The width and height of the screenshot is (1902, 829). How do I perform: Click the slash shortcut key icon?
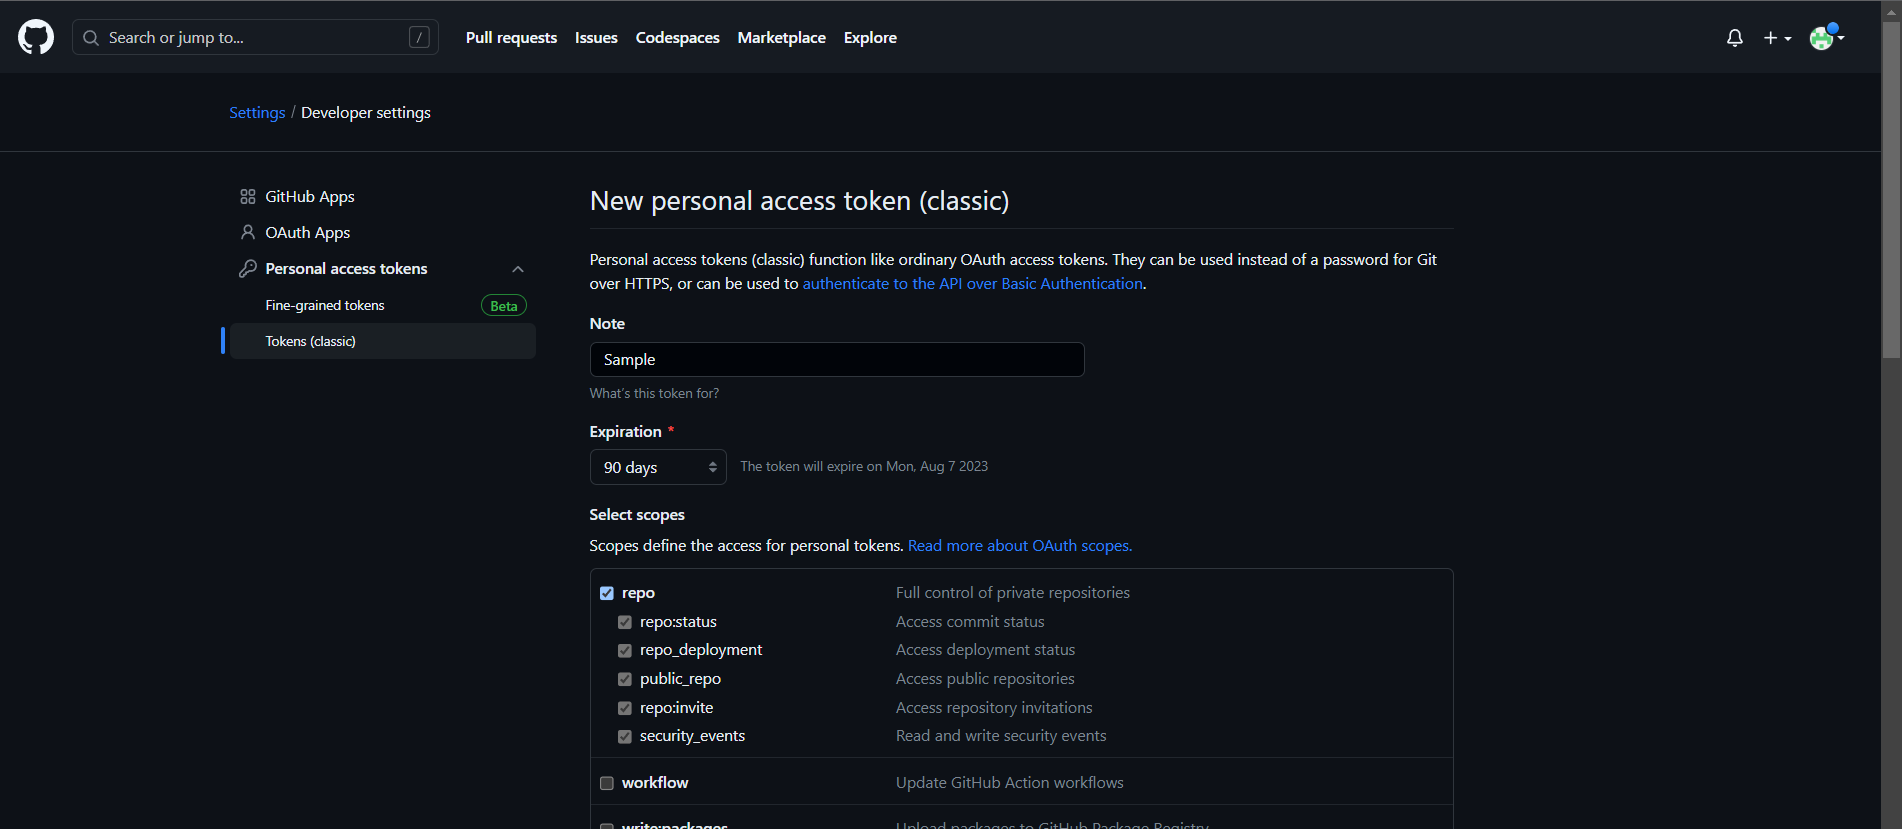click(419, 38)
